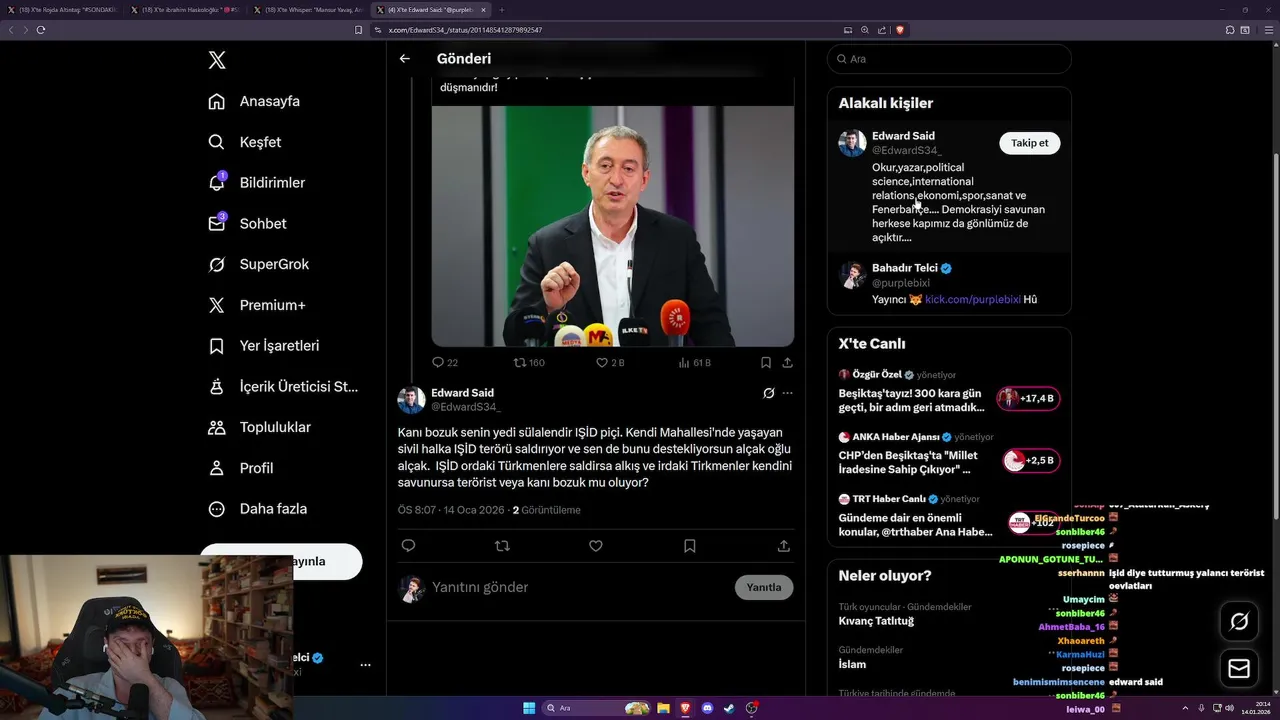Open the quoted post's photo

pyautogui.click(x=613, y=226)
